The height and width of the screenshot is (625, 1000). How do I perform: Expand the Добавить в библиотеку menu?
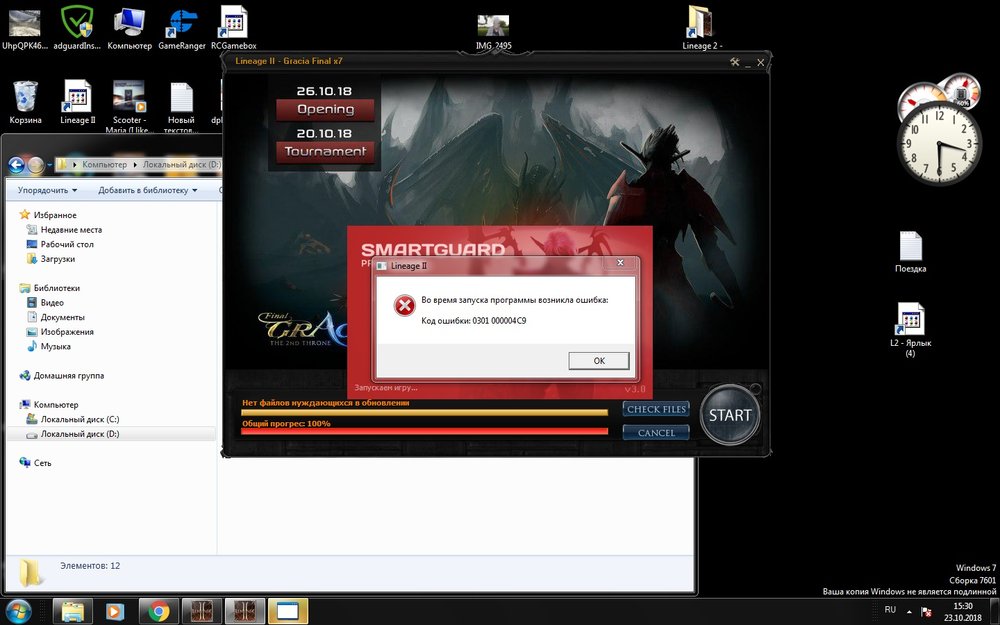coord(147,190)
